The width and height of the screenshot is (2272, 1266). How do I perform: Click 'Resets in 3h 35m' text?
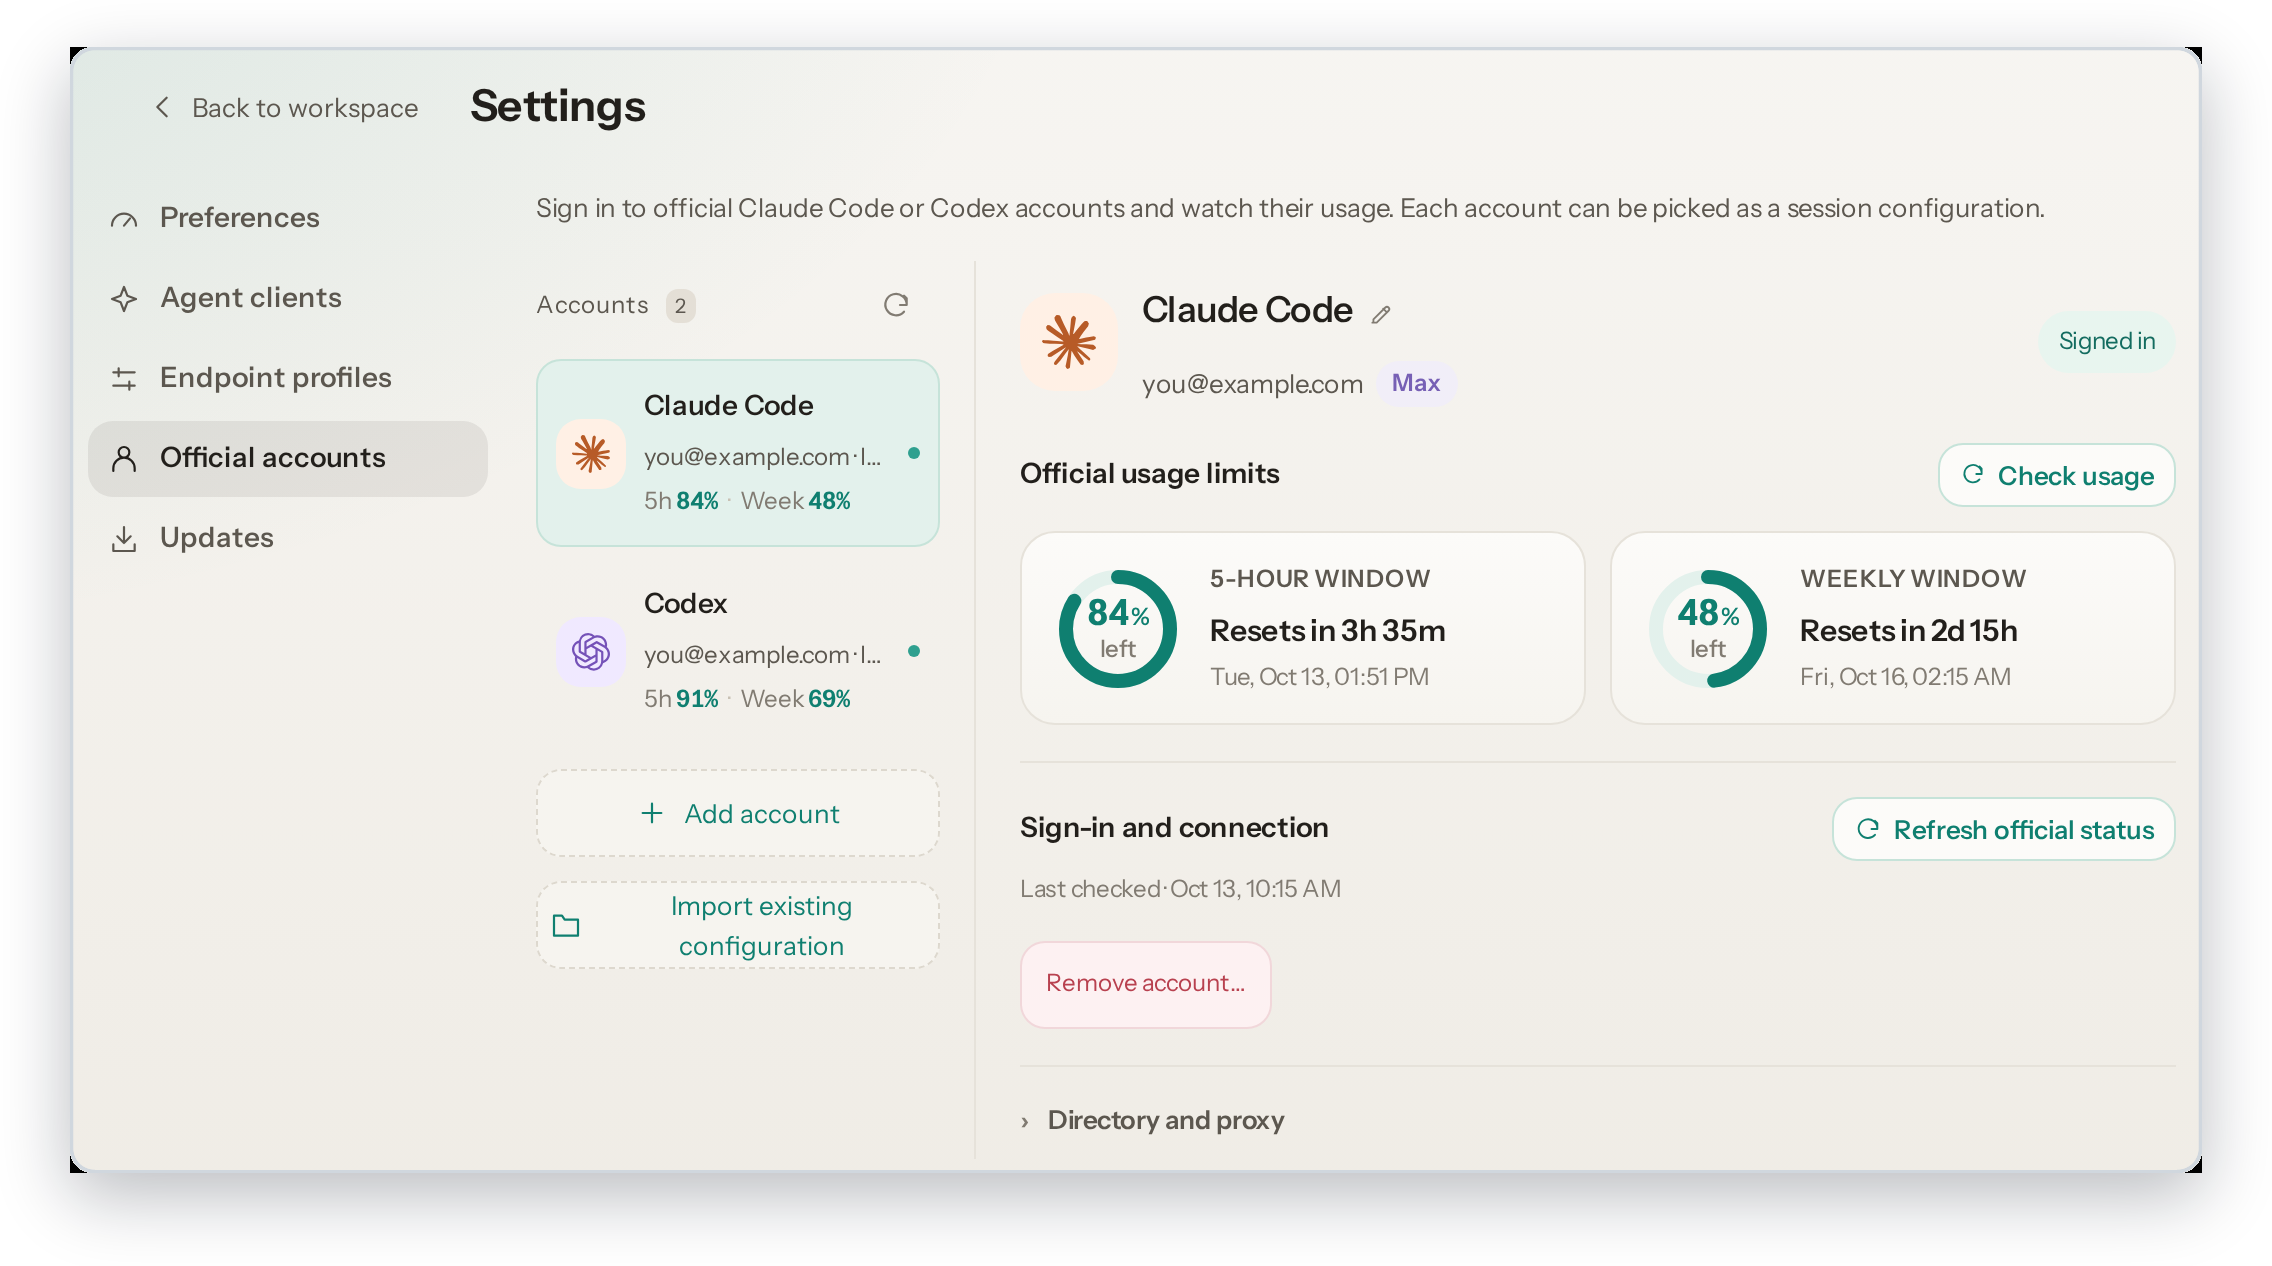[1327, 631]
